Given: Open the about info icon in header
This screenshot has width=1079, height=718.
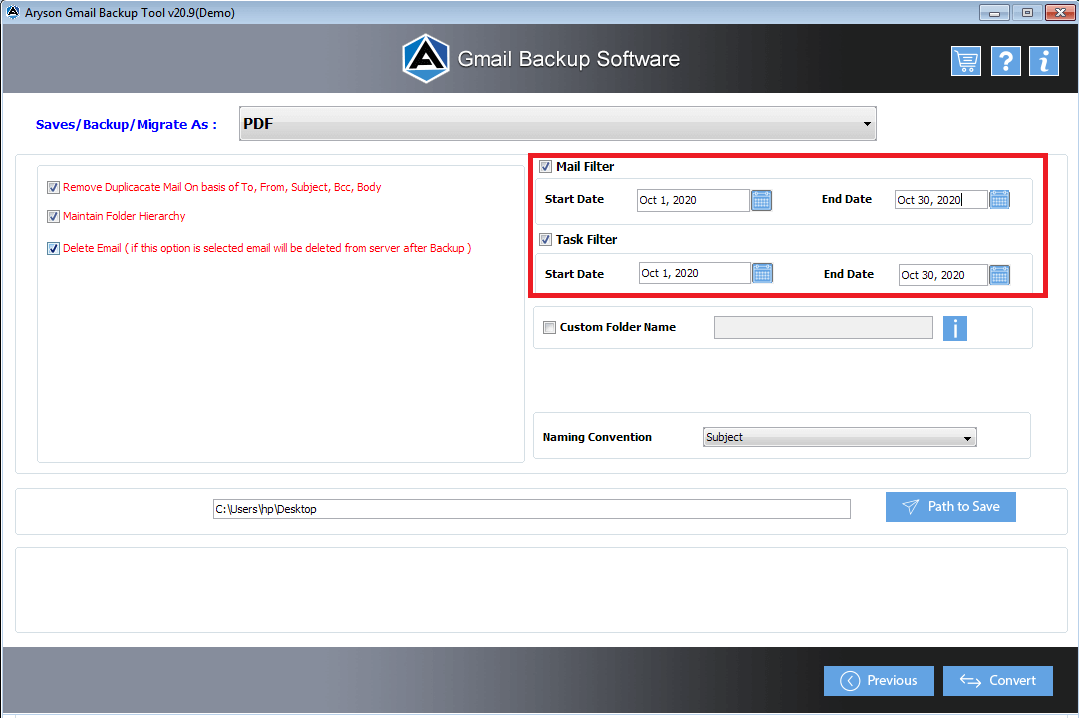Looking at the screenshot, I should pos(1044,61).
